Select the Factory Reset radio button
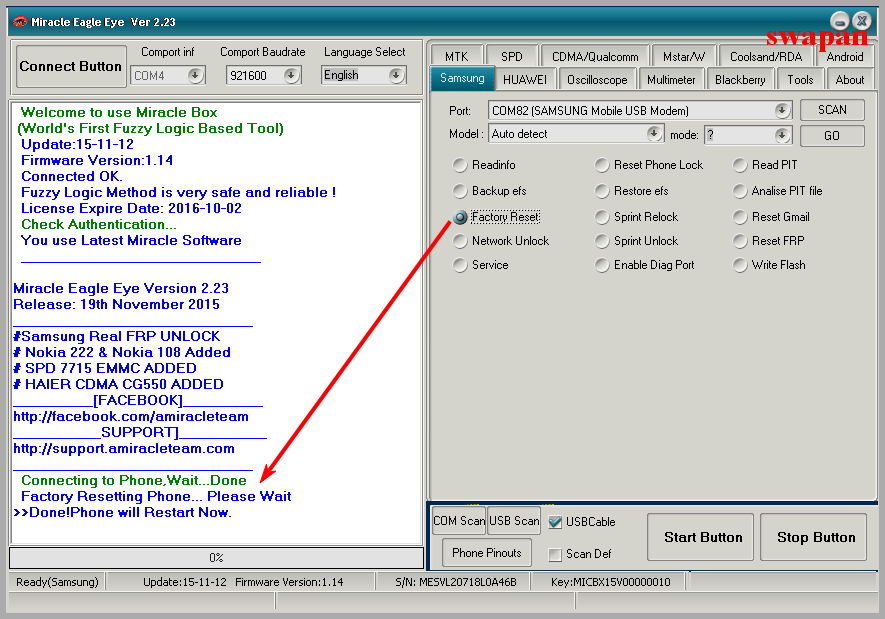Viewport: 885px width, 619px height. coord(460,217)
